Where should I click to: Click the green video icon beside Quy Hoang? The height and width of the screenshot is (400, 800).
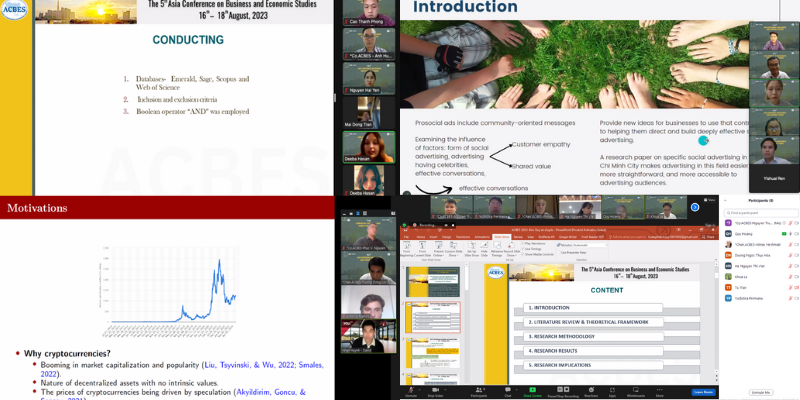pyautogui.click(x=784, y=234)
